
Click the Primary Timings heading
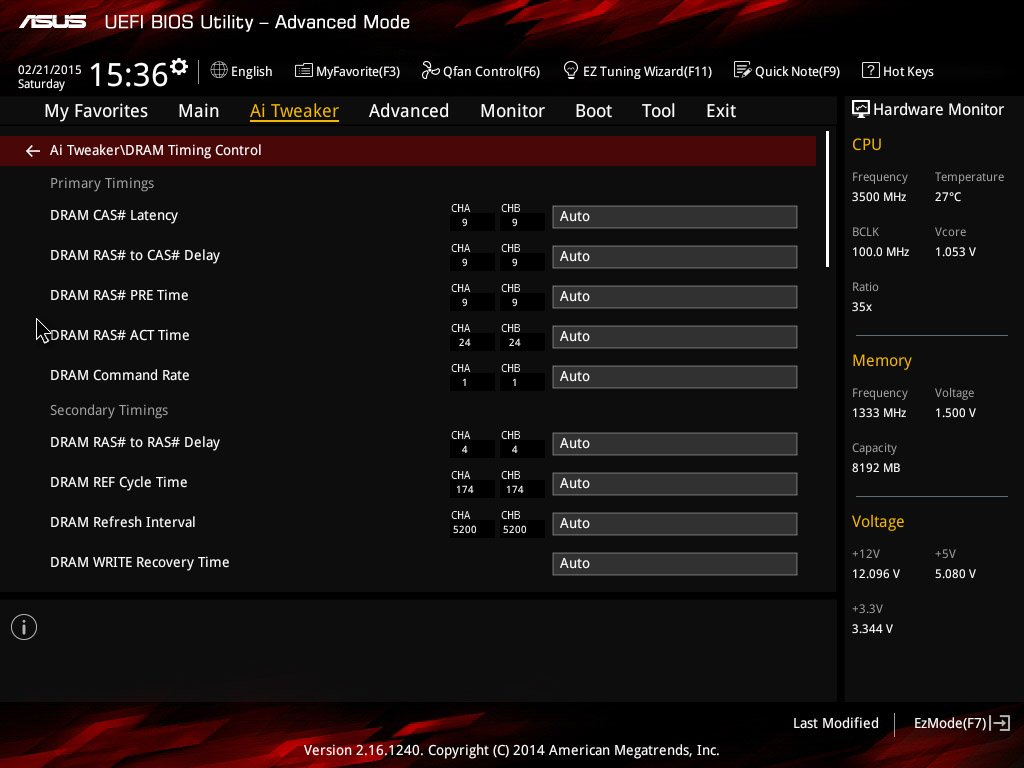(102, 184)
